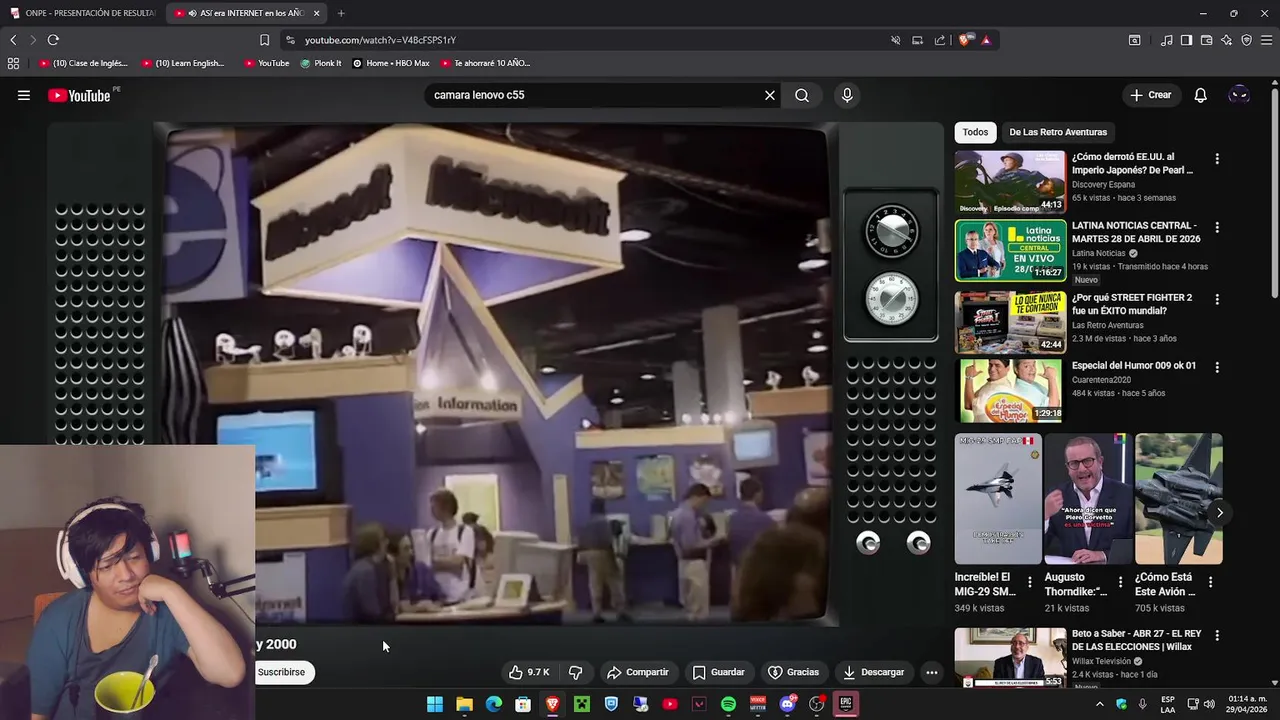This screenshot has height=720, width=1280.
Task: Open Brave Wallet
Action: click(1206, 40)
